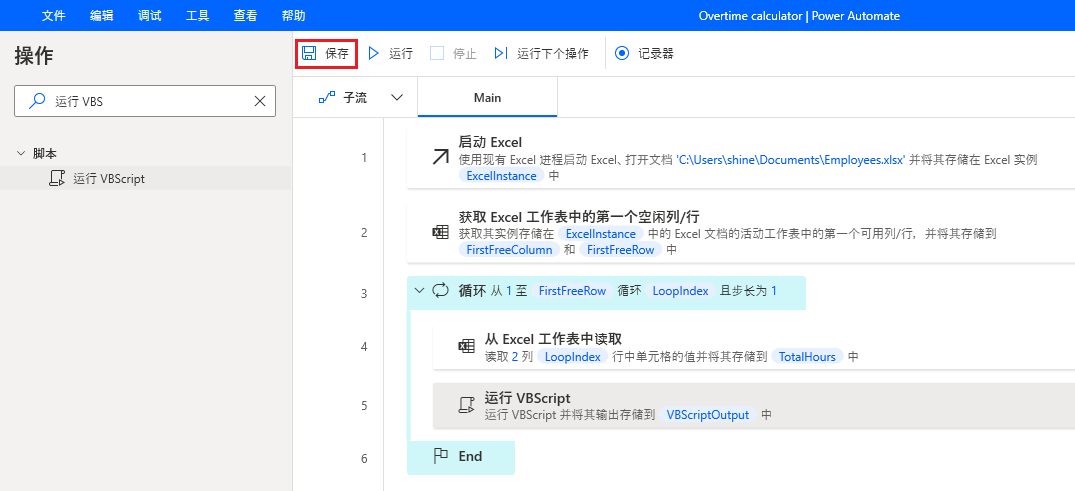Click the window title Overtime calculator | Power Automate
Image resolution: width=1075 pixels, height=491 pixels.
click(x=799, y=15)
